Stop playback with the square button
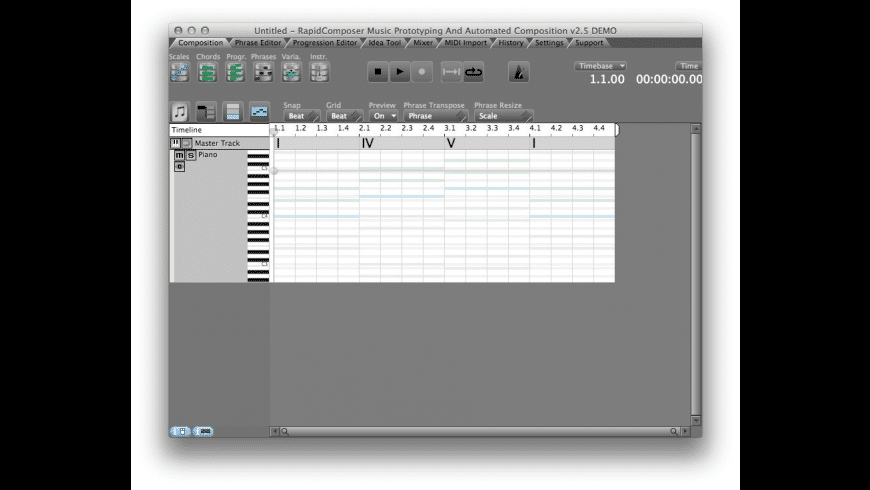This screenshot has height=490, width=870. [x=378, y=72]
